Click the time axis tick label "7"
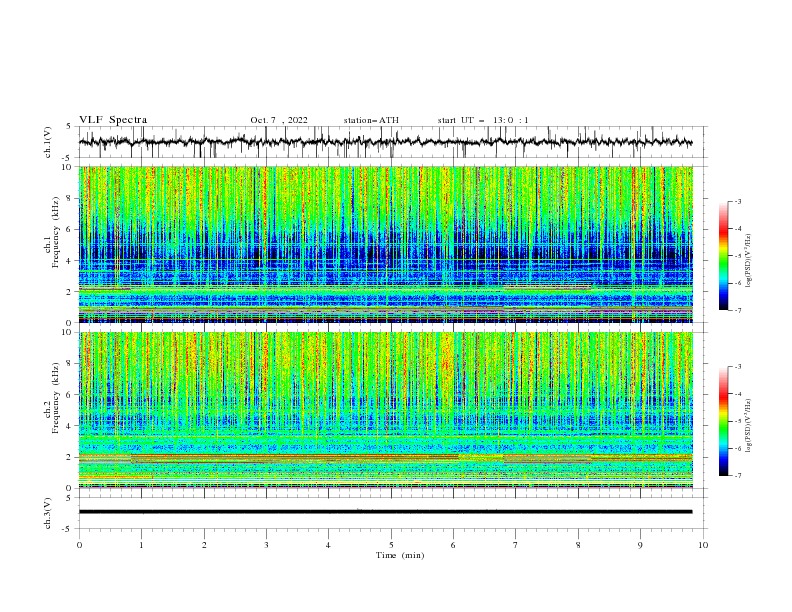The width and height of the screenshot is (792, 612). [516, 545]
